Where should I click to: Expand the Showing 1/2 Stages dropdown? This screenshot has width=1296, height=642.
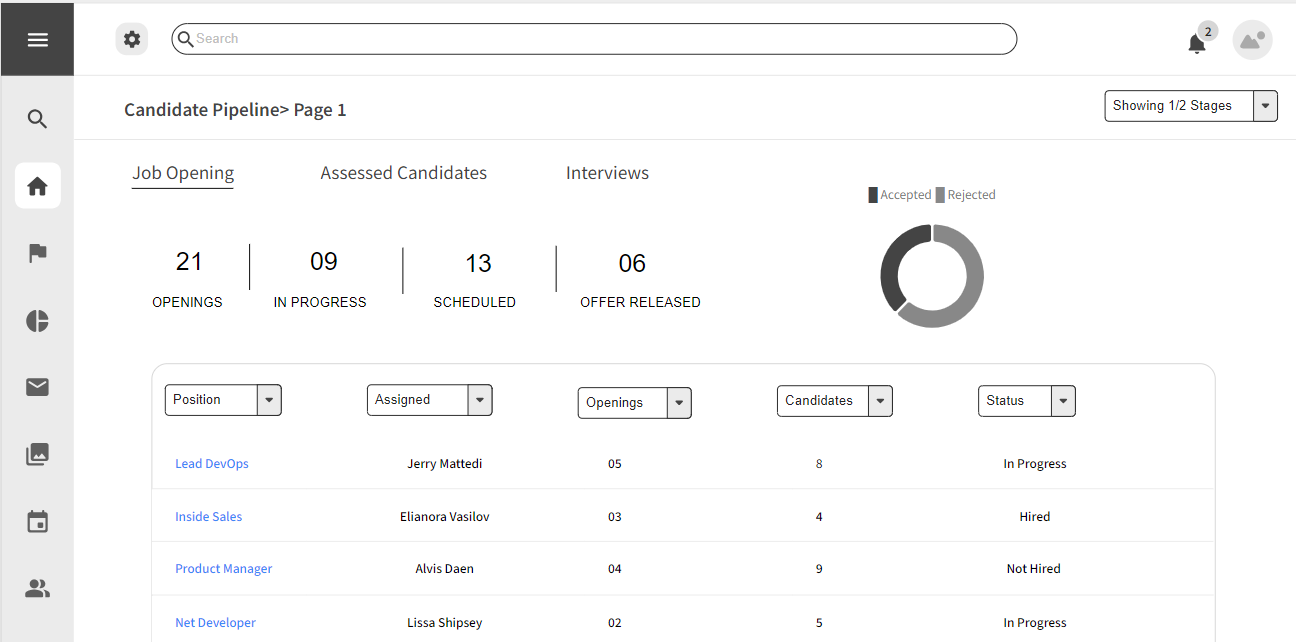1191,106
